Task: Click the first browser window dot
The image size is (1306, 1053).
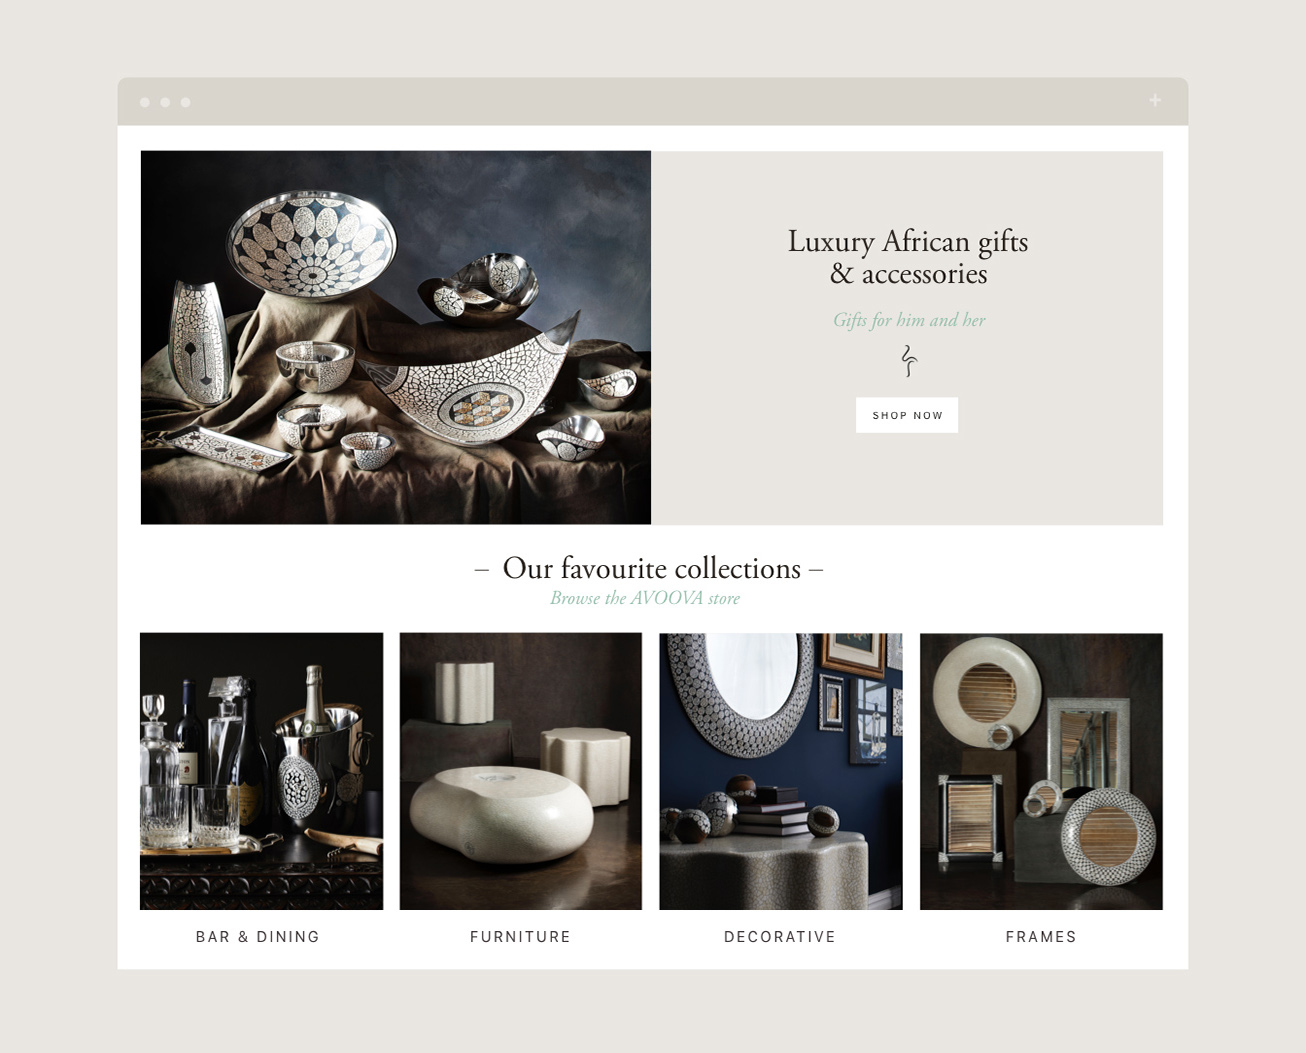Action: coord(145,102)
